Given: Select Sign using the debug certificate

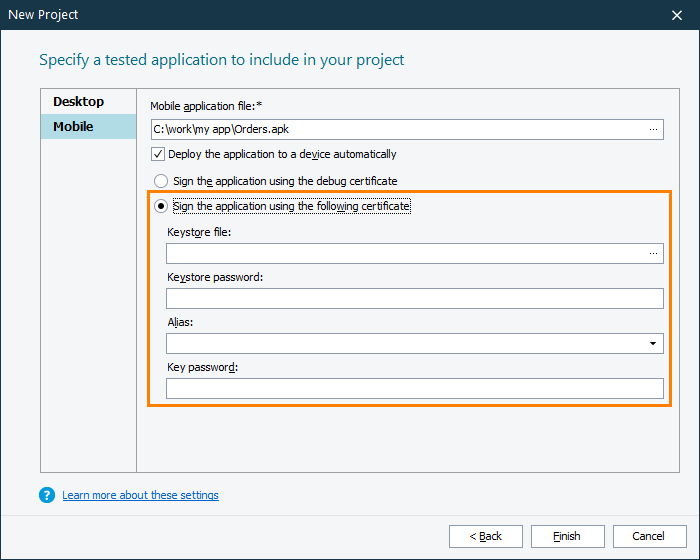Looking at the screenshot, I should [161, 181].
